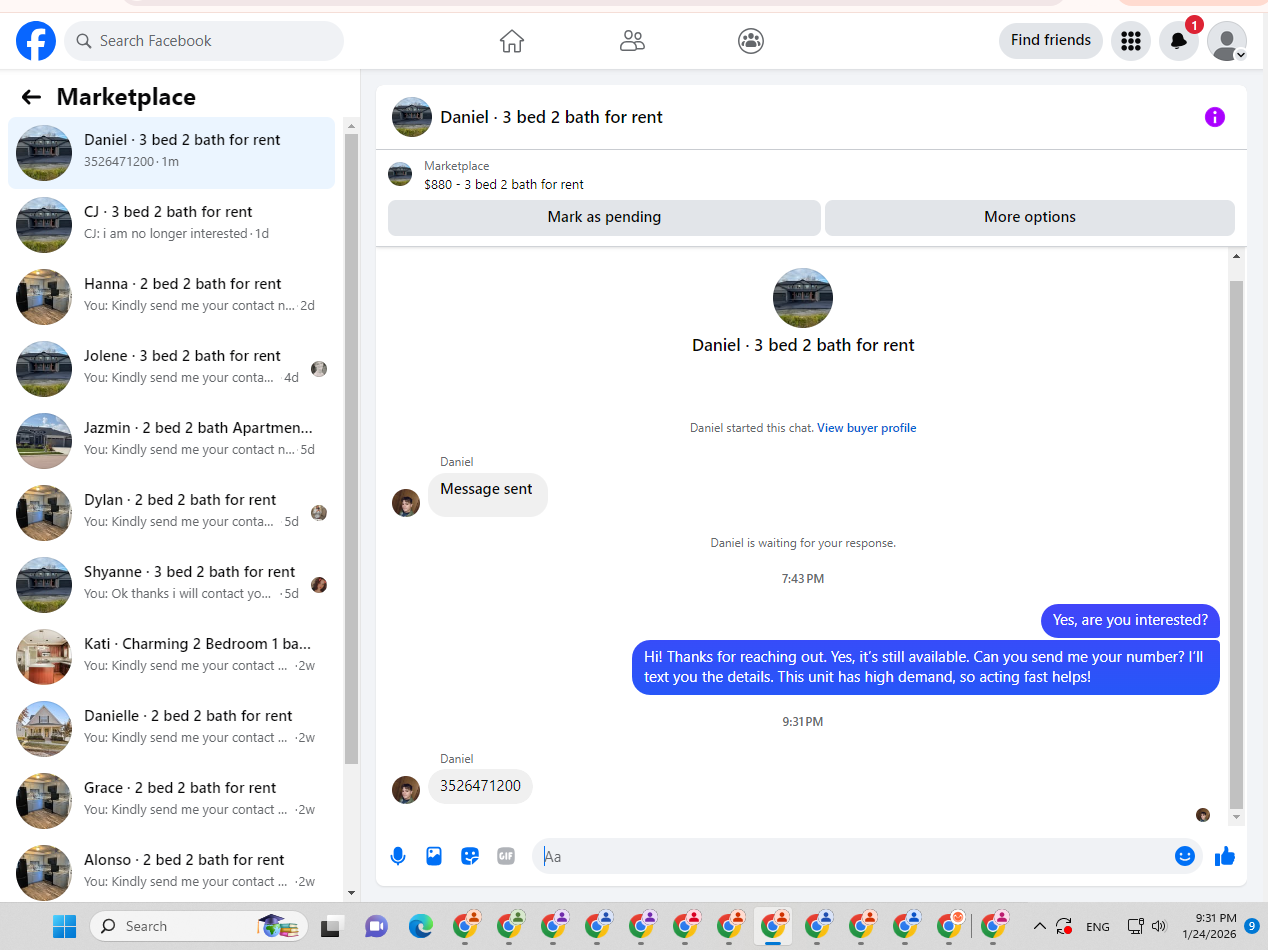Open Danielle 2 bed 2 bath conversation
Screen dimensions: 1268x950
172,729
